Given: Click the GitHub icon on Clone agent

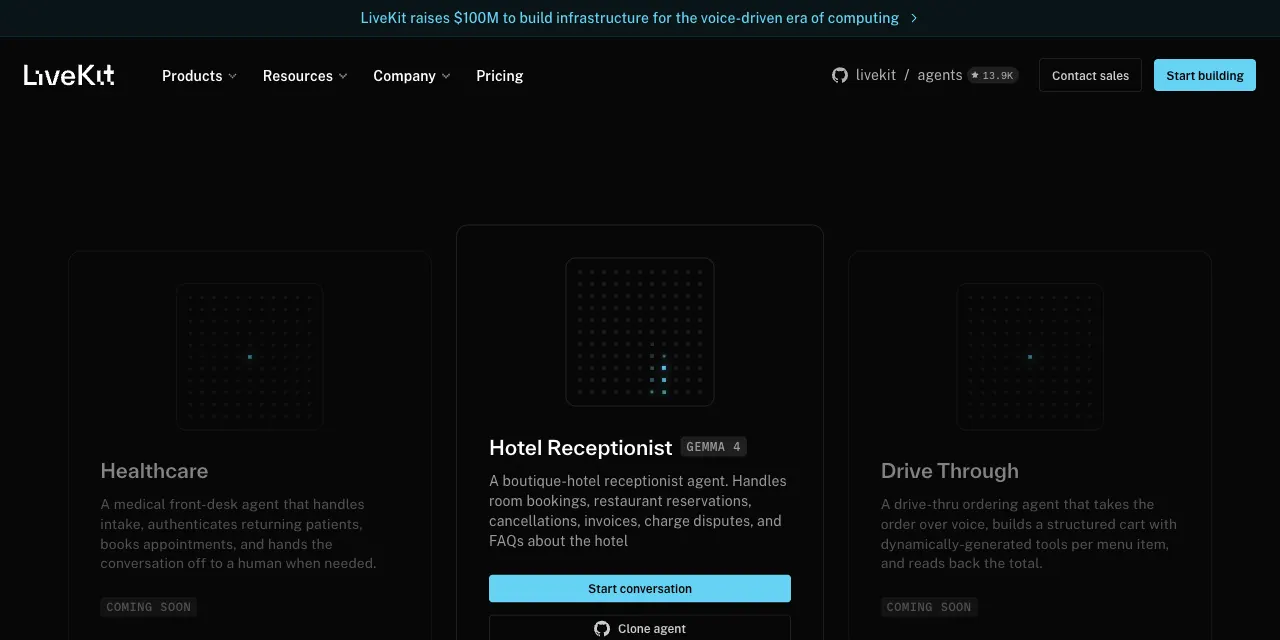Looking at the screenshot, I should pos(602,629).
